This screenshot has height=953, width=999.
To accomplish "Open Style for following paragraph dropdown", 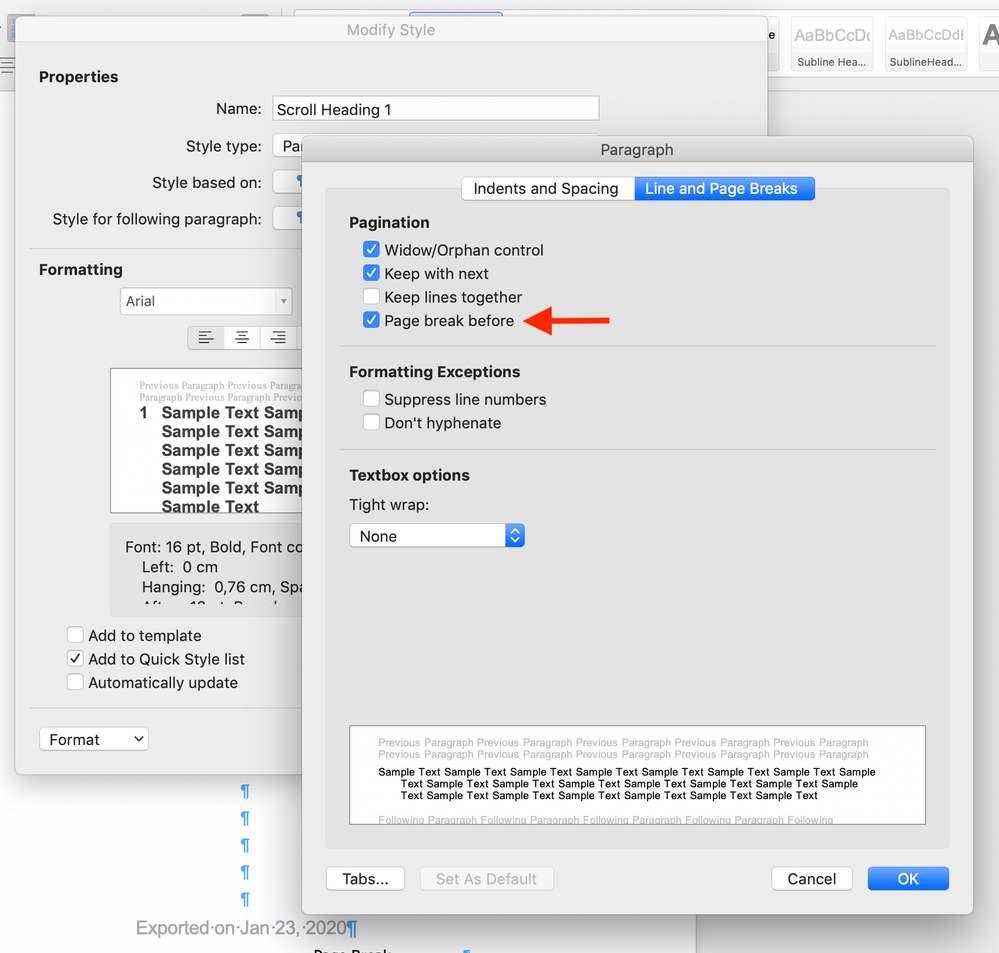I will (287, 219).
